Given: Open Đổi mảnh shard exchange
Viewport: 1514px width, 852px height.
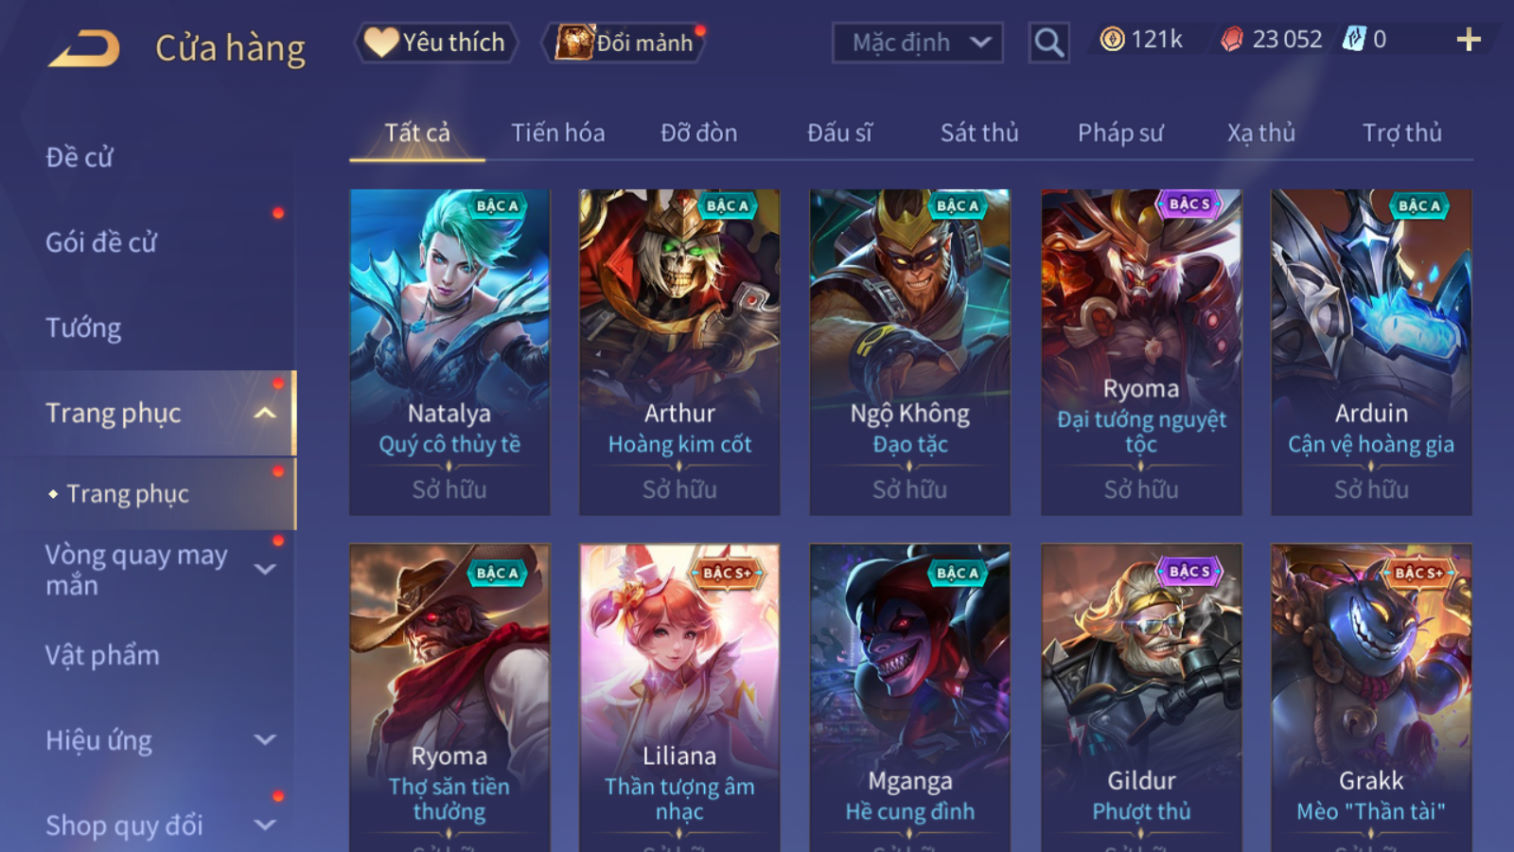Looking at the screenshot, I should coord(625,42).
